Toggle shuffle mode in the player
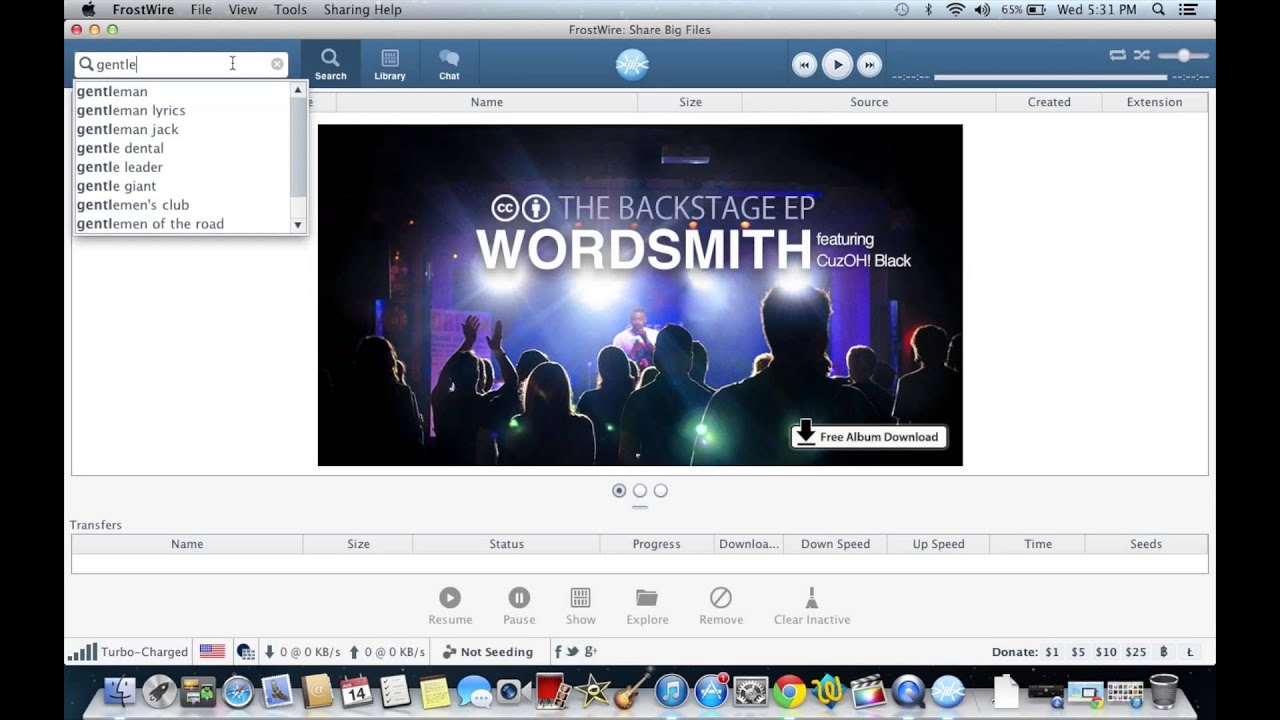1280x720 pixels. coord(1141,55)
